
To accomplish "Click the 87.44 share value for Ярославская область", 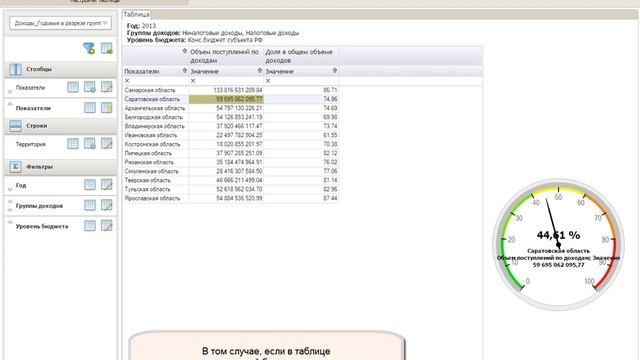I will pos(301,198).
